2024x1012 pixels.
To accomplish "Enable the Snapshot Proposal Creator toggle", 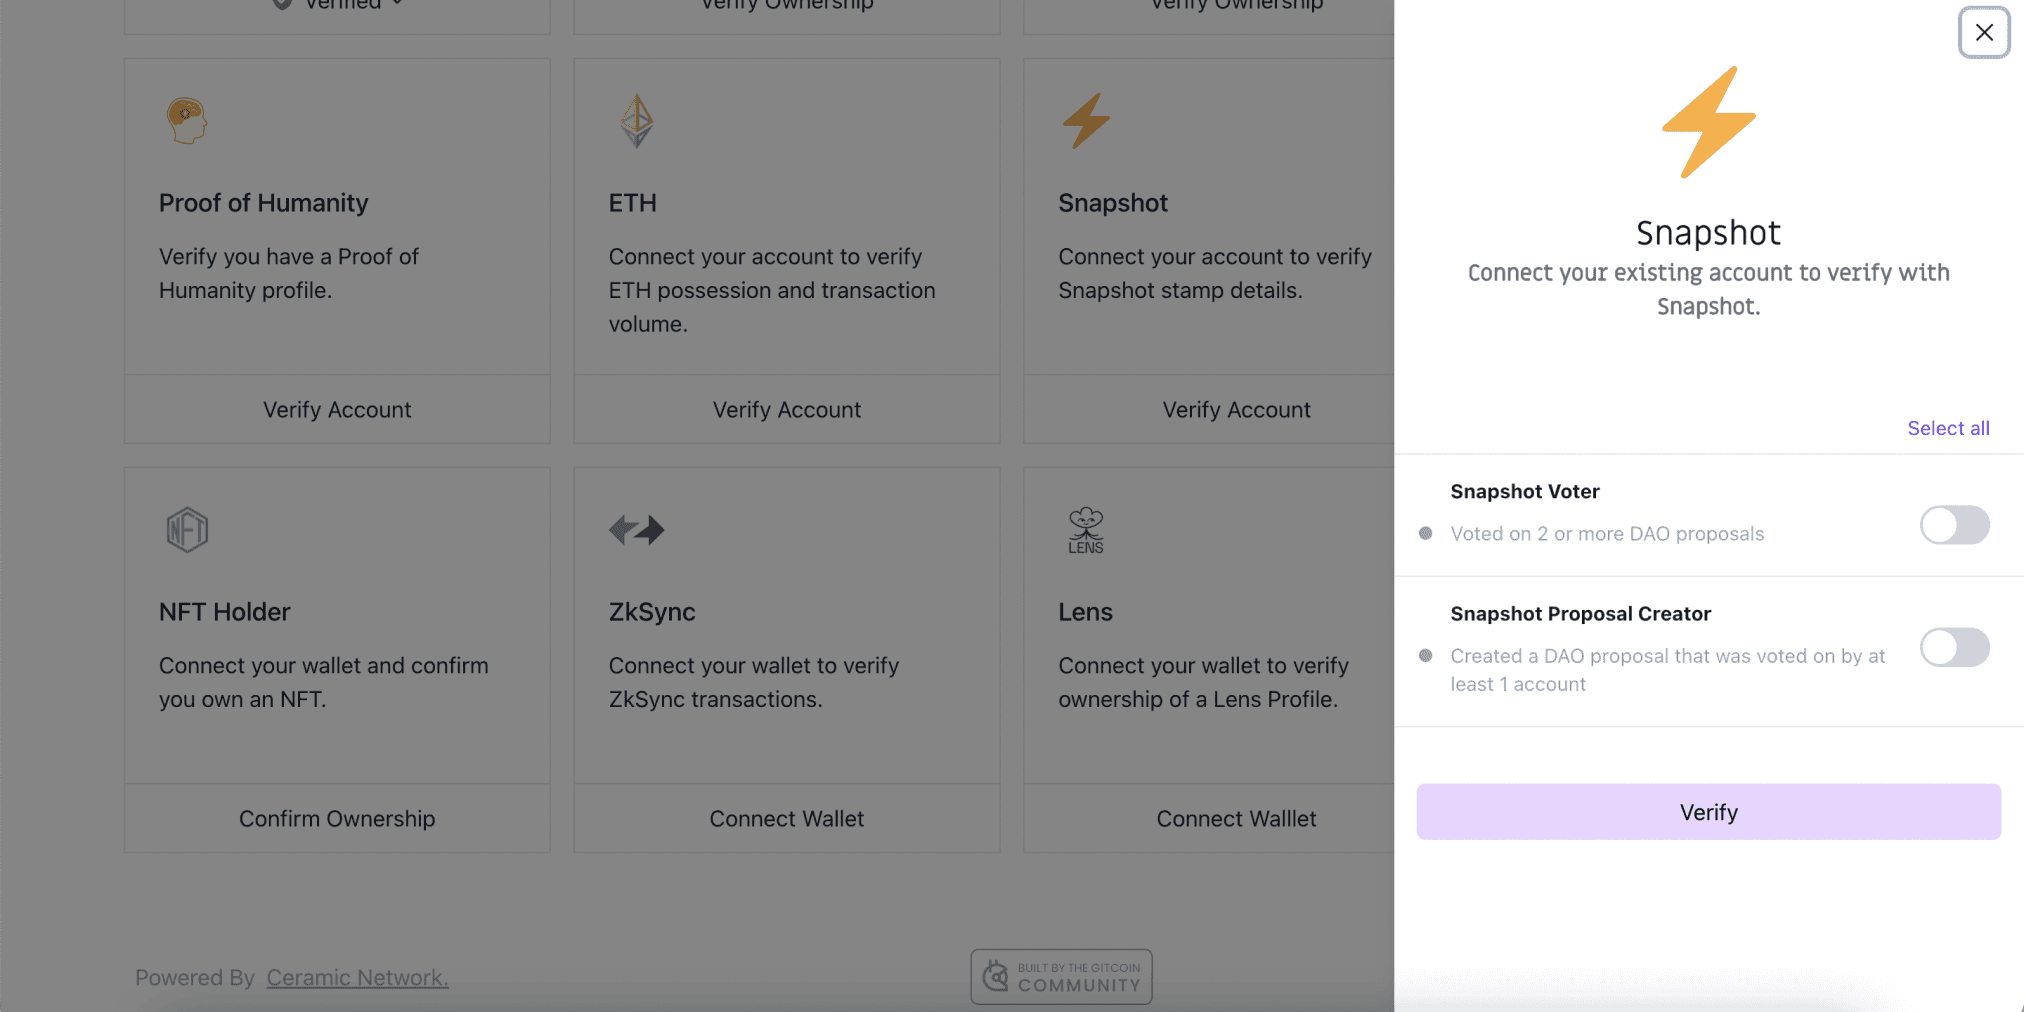I will coord(1954,647).
